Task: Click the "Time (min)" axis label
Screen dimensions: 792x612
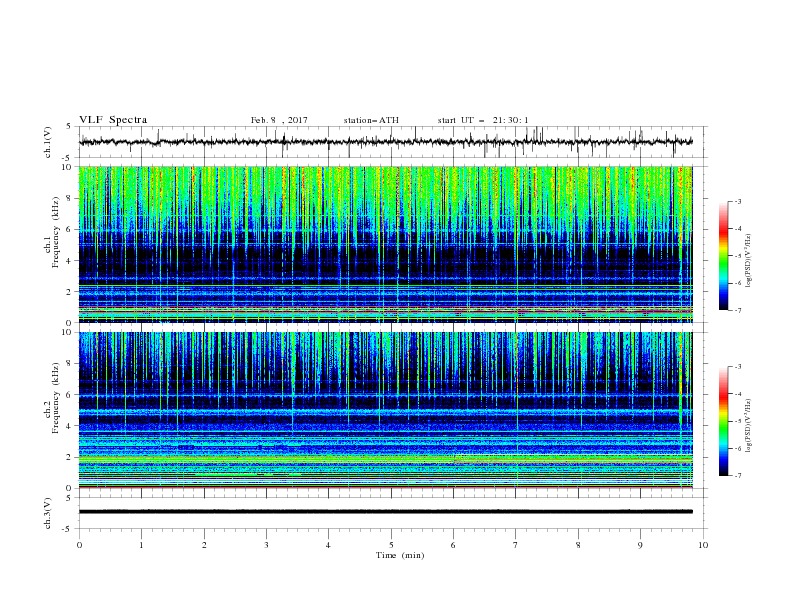Action: [x=400, y=555]
